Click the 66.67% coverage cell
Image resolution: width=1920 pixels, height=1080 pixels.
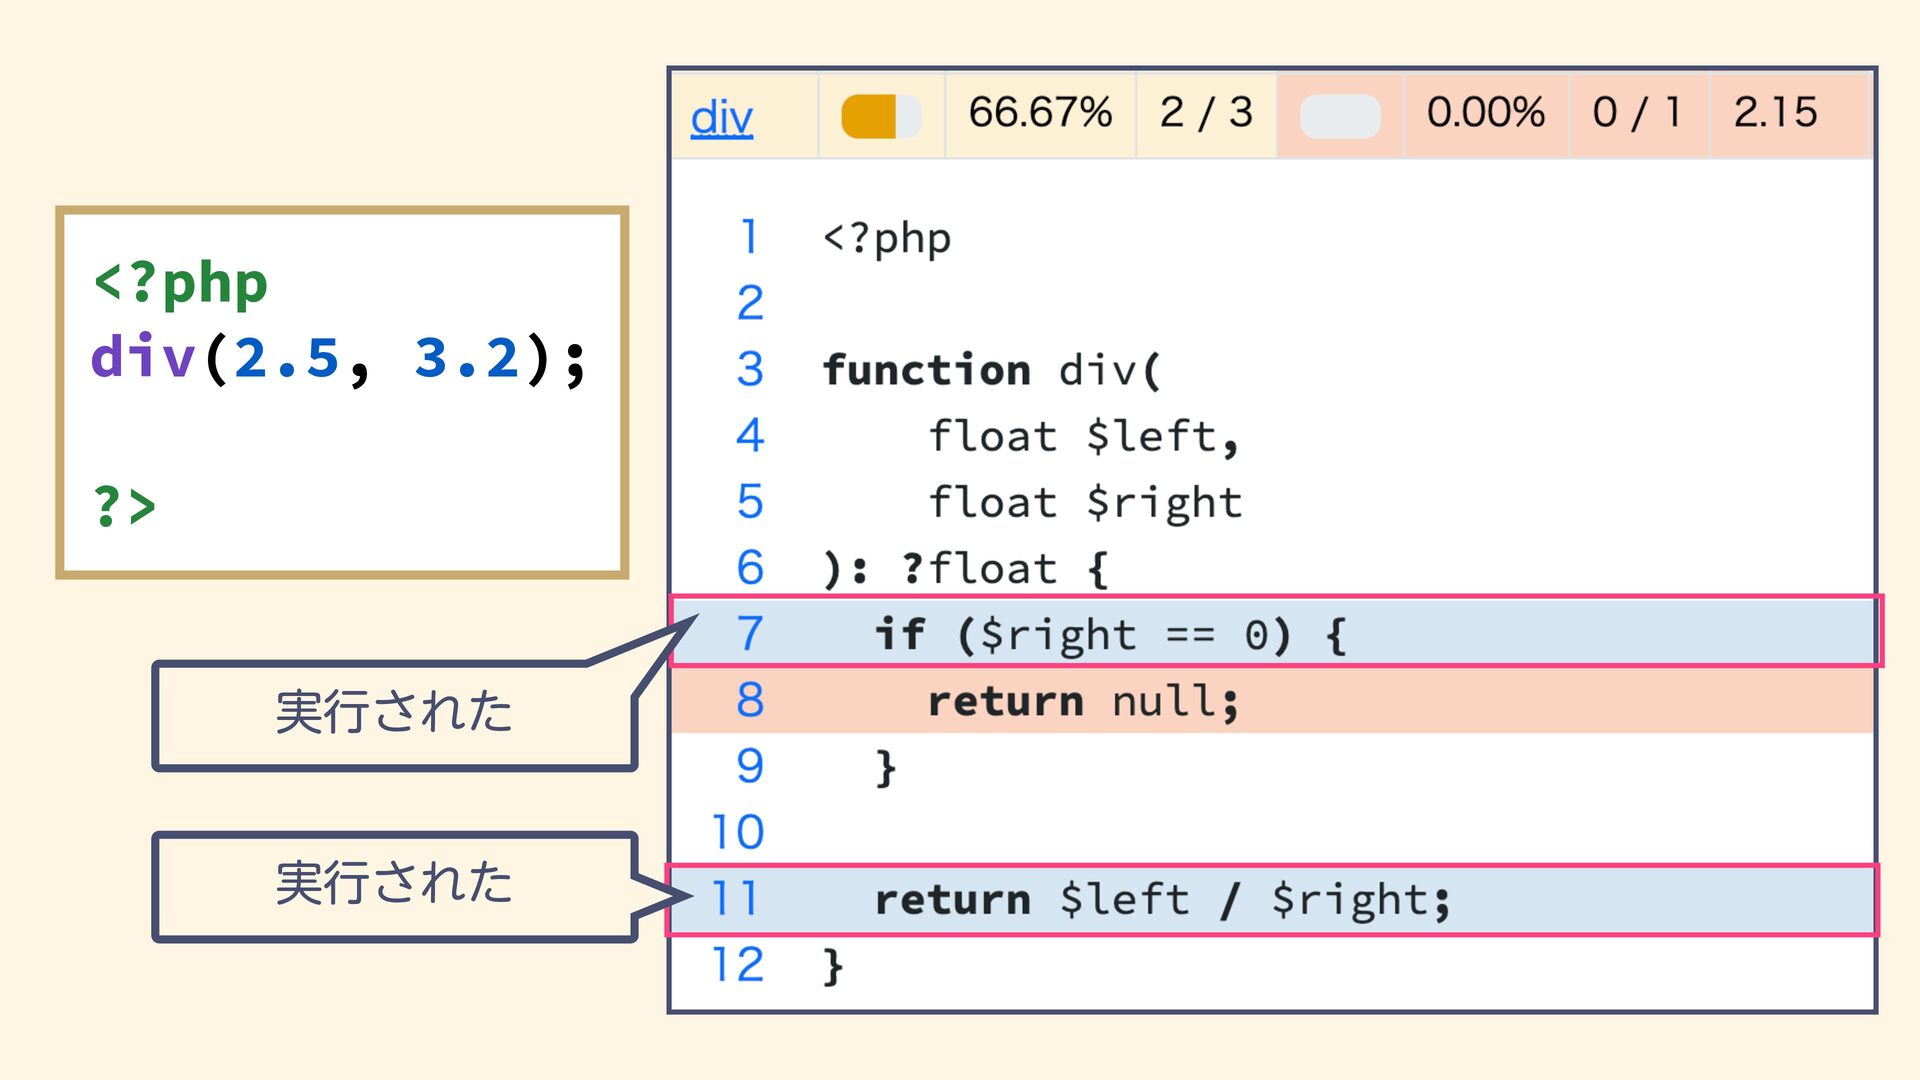point(1040,113)
